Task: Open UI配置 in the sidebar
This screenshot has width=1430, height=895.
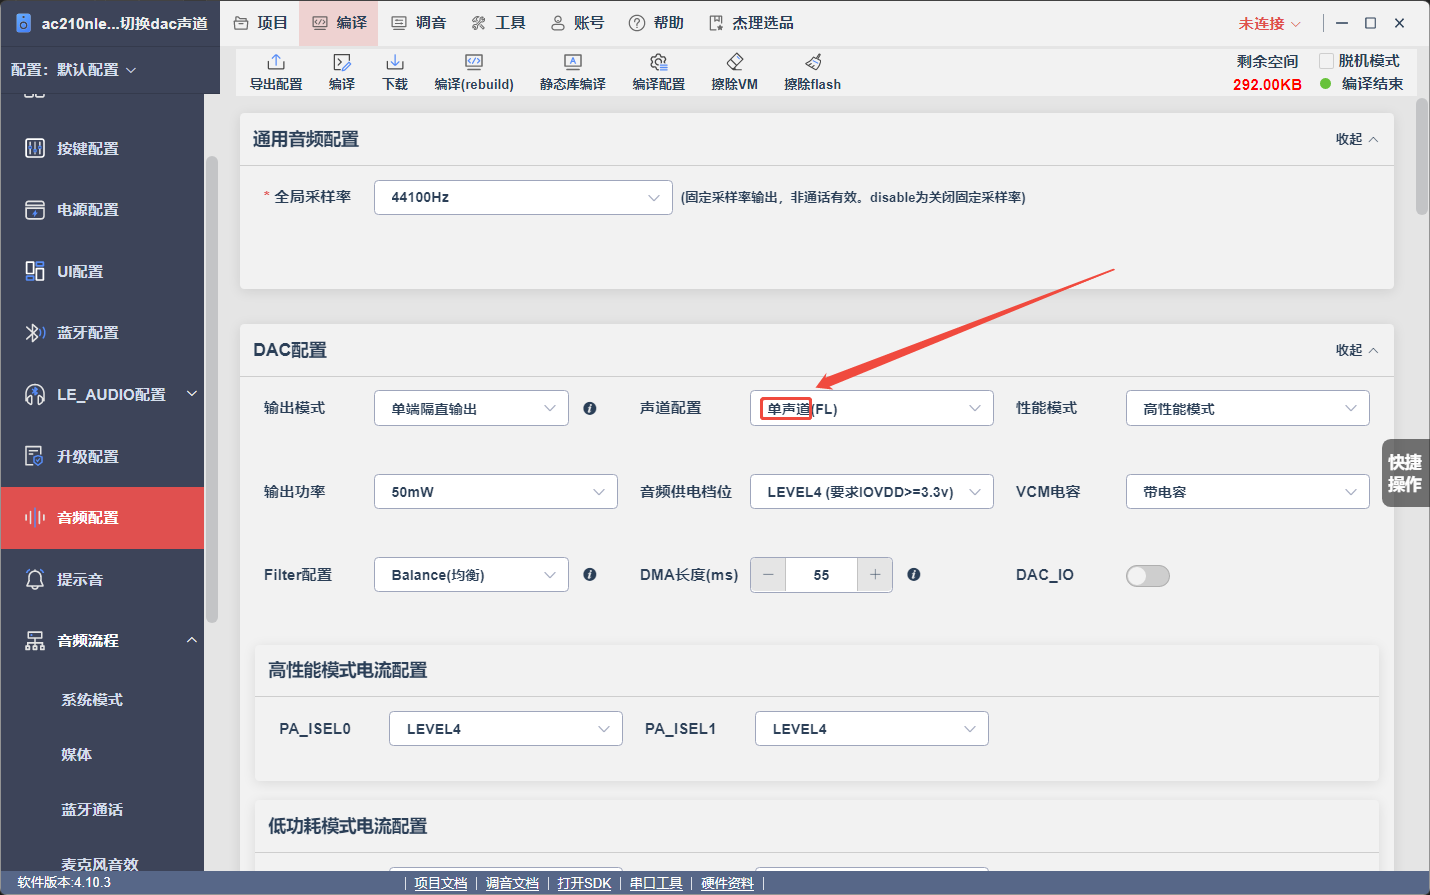Action: click(x=103, y=271)
